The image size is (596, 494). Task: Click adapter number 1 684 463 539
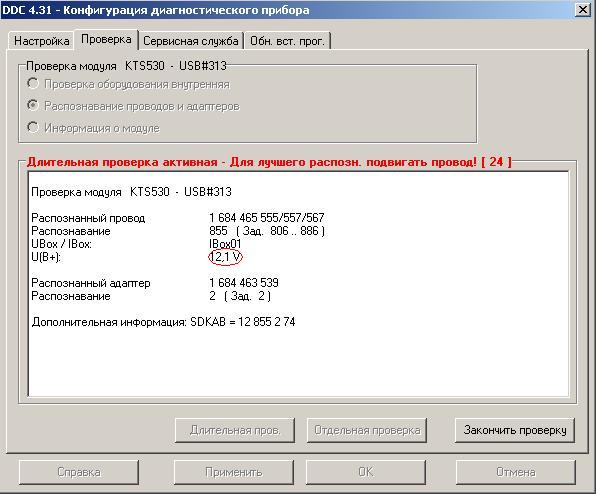pyautogui.click(x=244, y=283)
